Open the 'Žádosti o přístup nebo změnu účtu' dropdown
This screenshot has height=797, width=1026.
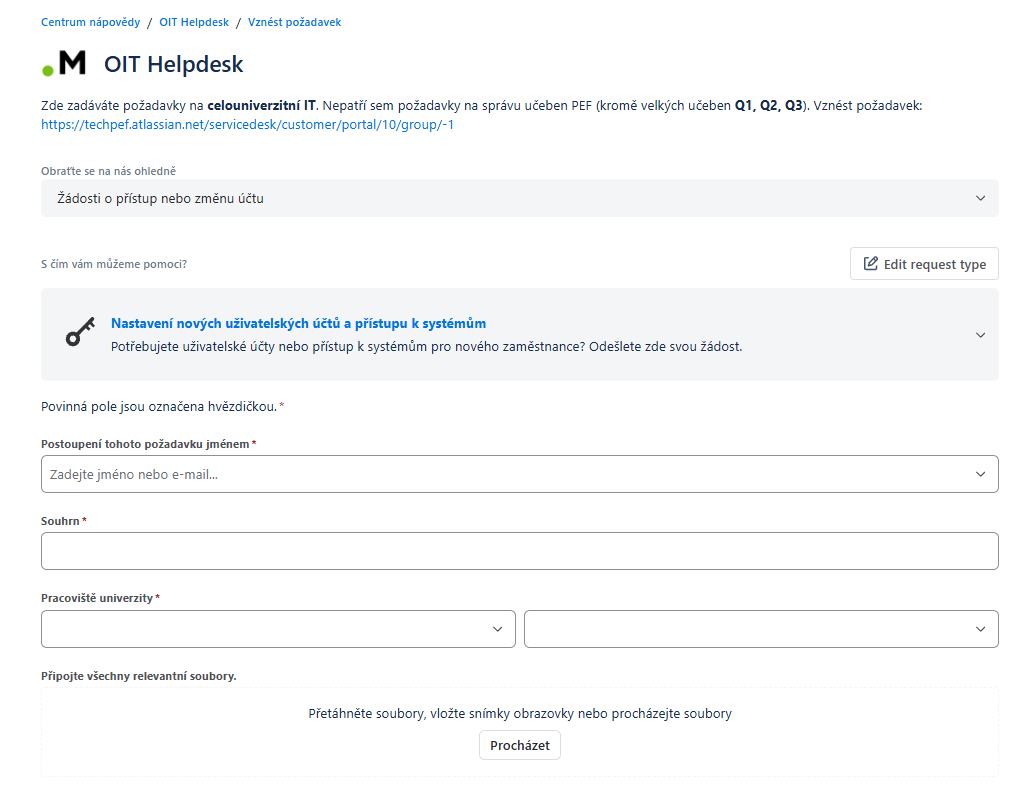click(x=520, y=198)
